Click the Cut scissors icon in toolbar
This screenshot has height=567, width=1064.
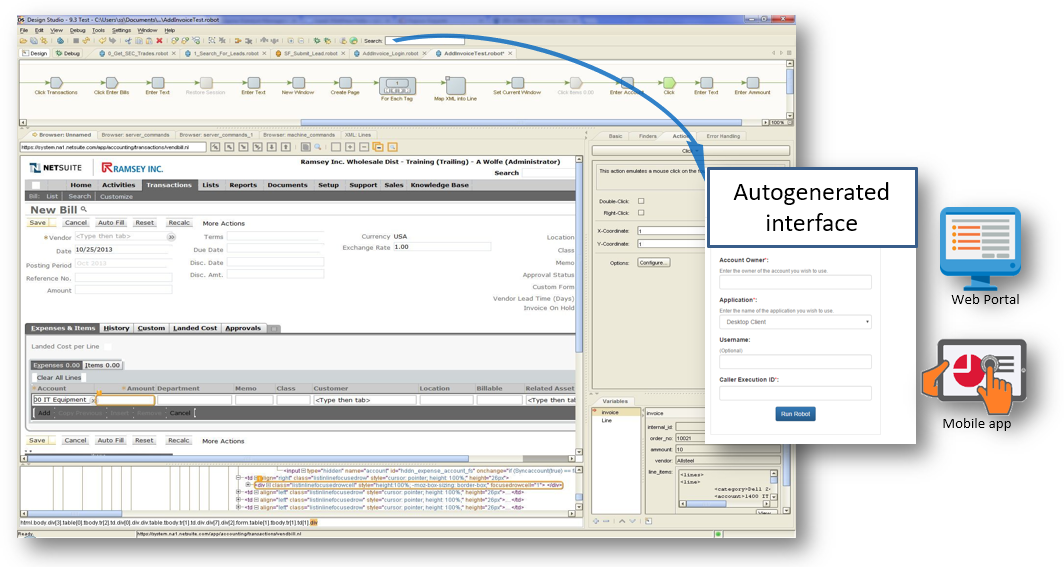point(128,41)
